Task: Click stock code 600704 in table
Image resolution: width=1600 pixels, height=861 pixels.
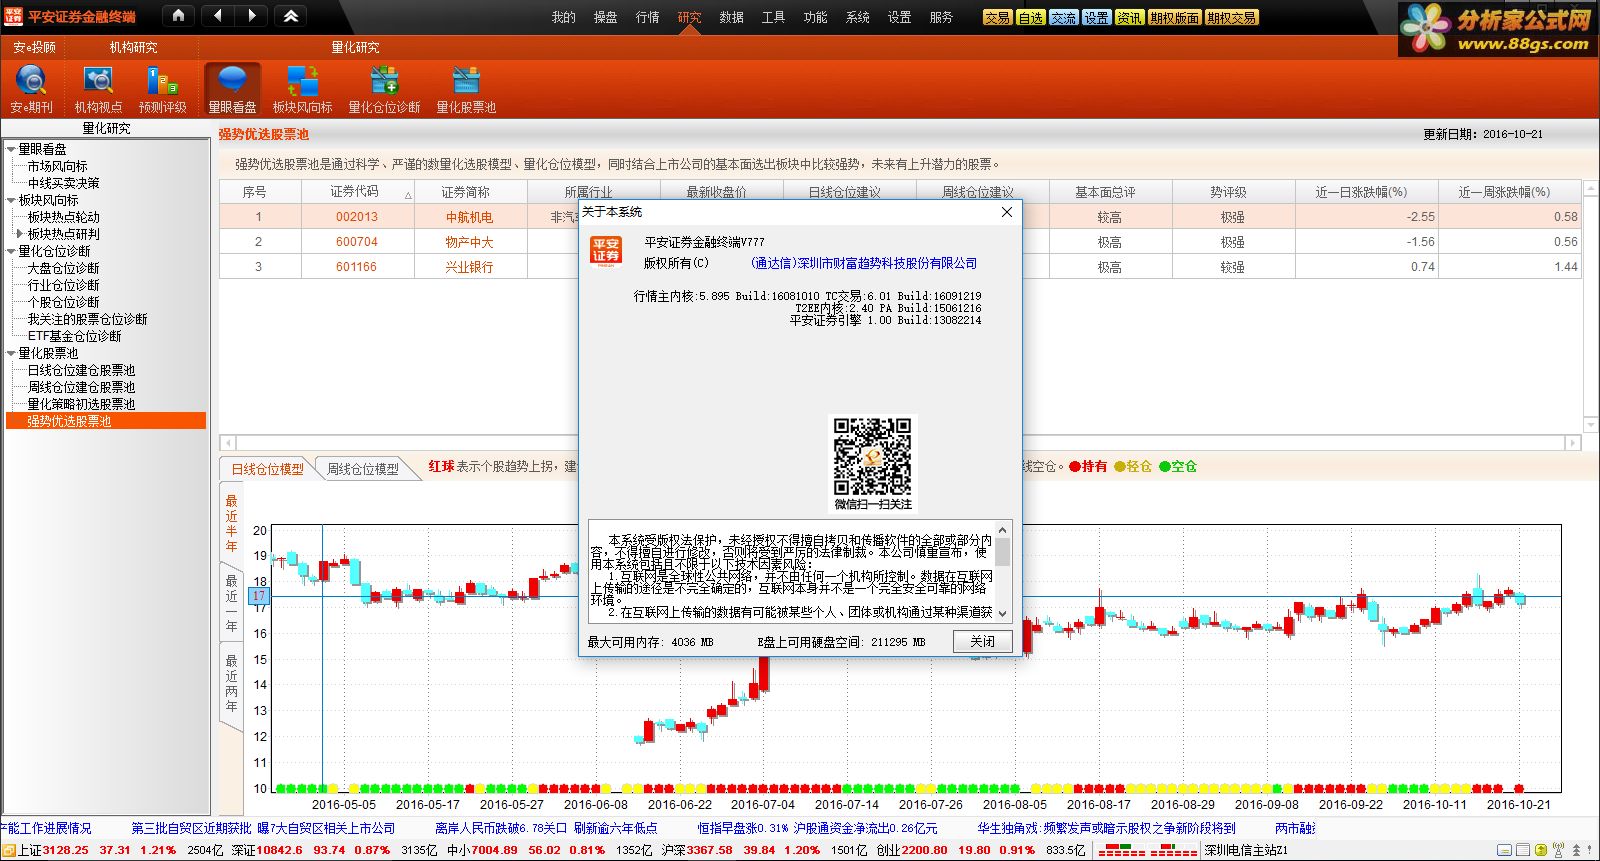Action: click(357, 242)
